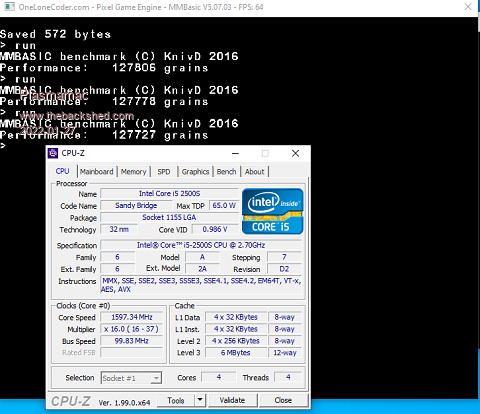Viewport: 480px width, 414px height.
Task: Expand the Tools dropdown arrow
Action: coord(200,400)
